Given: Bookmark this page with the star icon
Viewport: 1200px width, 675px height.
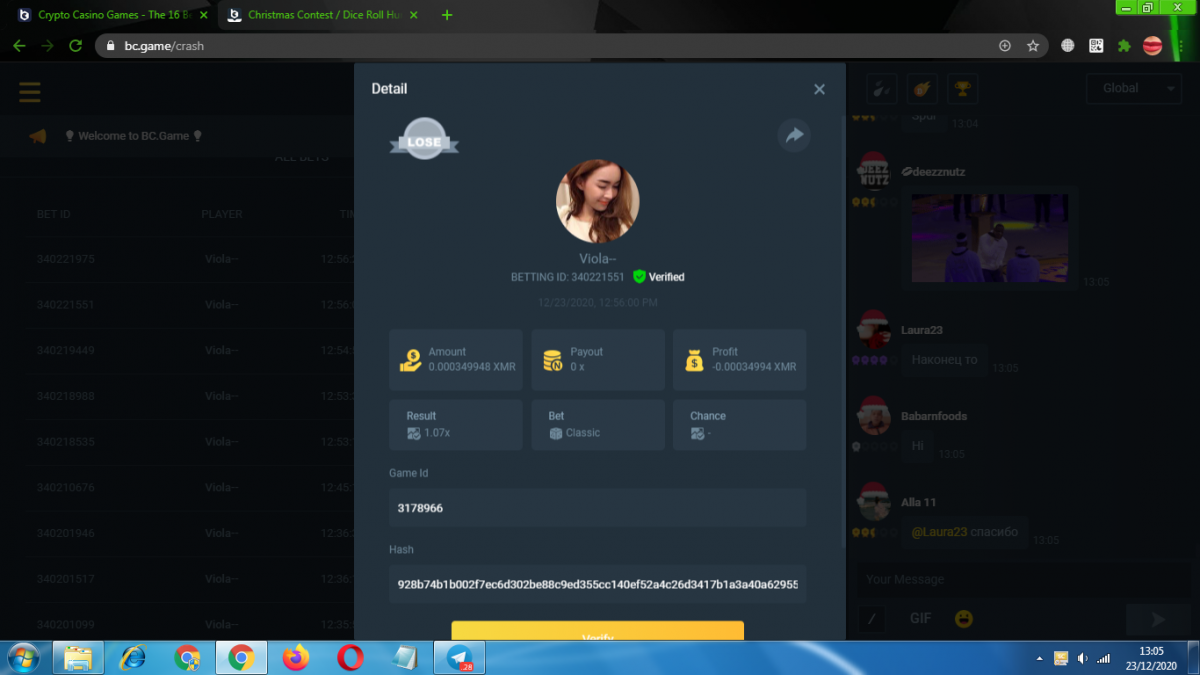Looking at the screenshot, I should (1033, 46).
